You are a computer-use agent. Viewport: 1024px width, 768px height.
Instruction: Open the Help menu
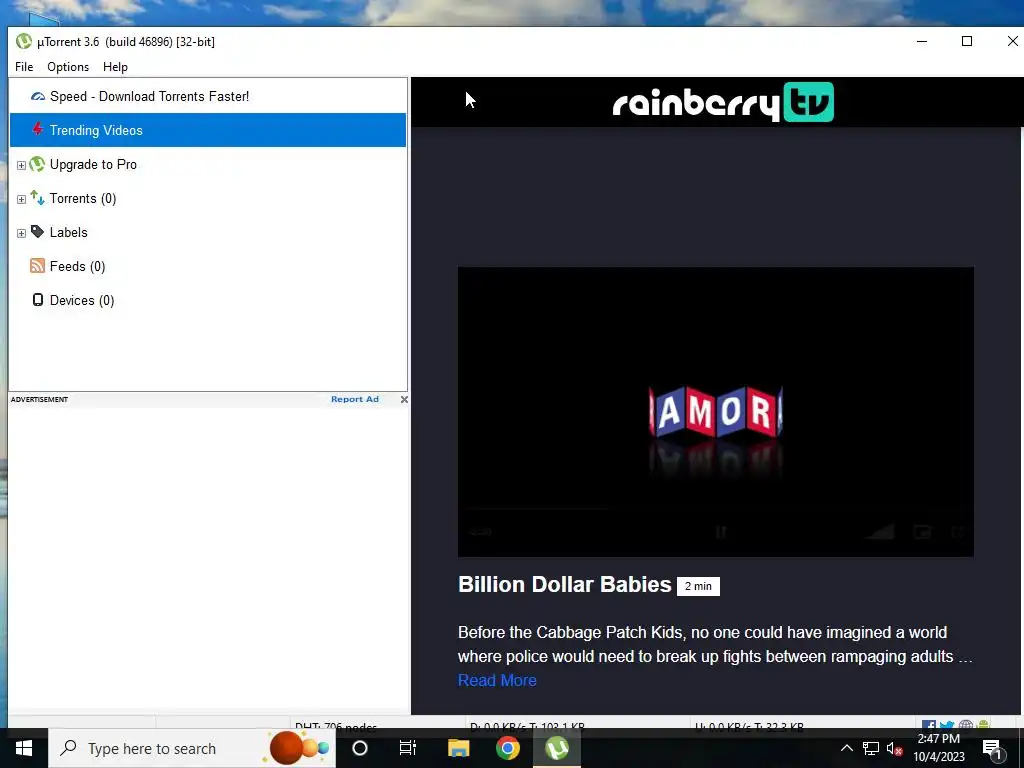115,67
